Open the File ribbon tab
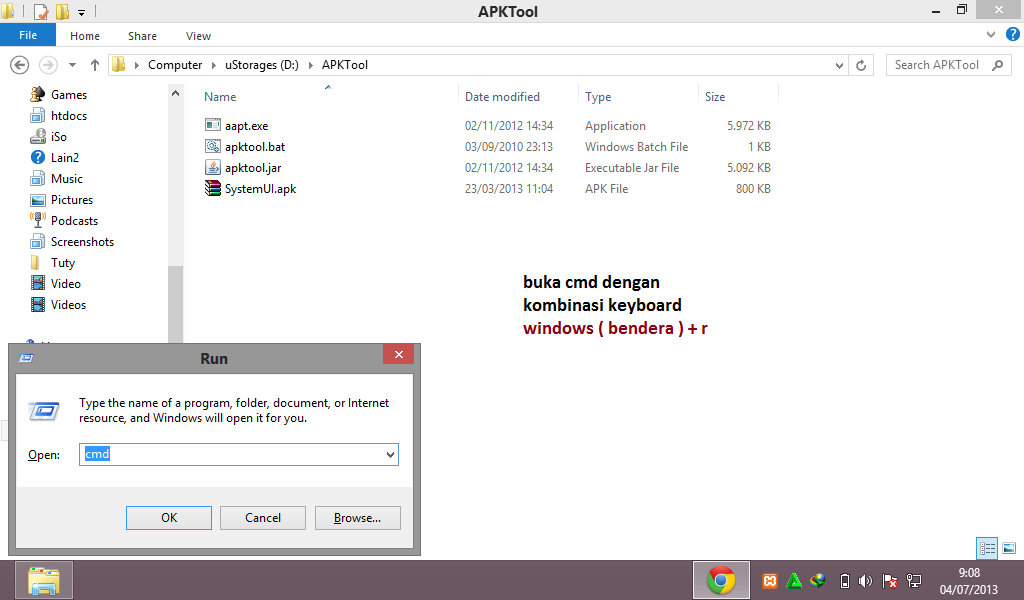1024x600 pixels. tap(28, 35)
